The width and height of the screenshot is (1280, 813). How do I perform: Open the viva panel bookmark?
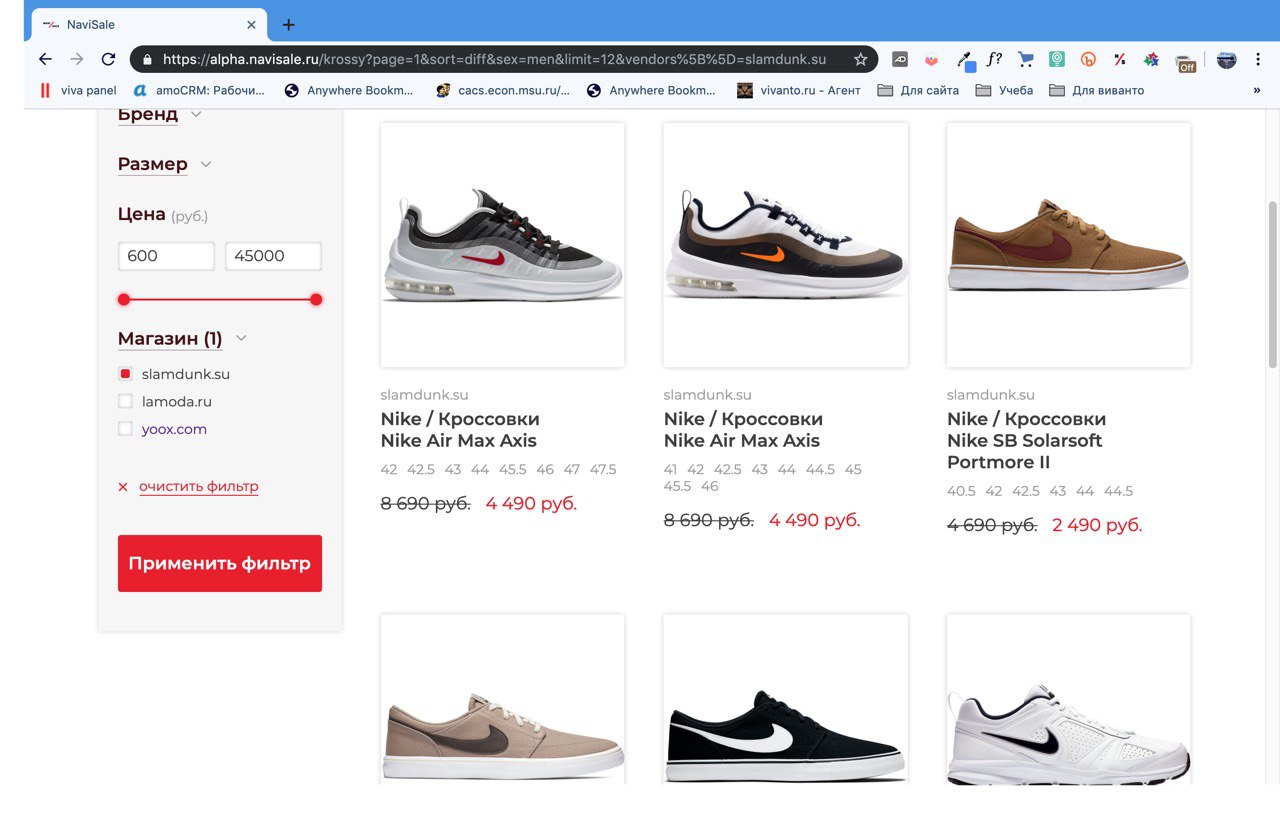click(x=78, y=90)
